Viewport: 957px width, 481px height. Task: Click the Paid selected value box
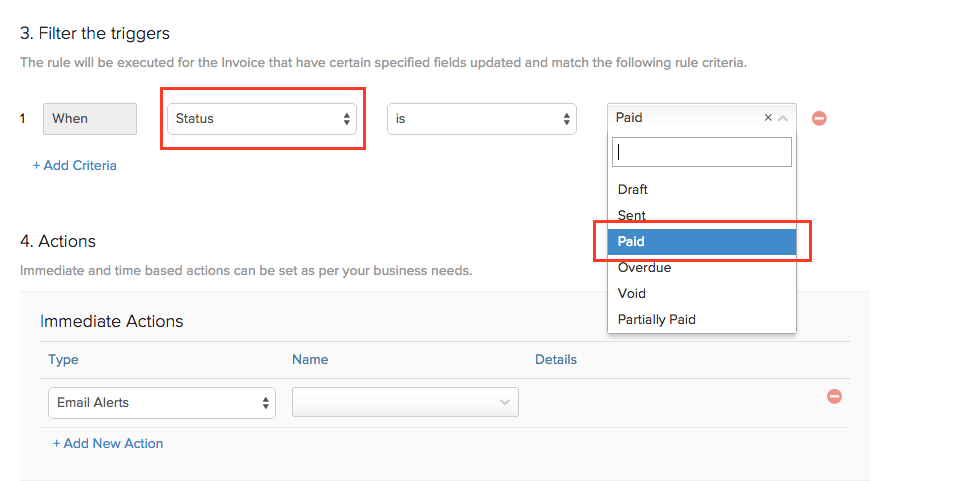click(x=685, y=118)
